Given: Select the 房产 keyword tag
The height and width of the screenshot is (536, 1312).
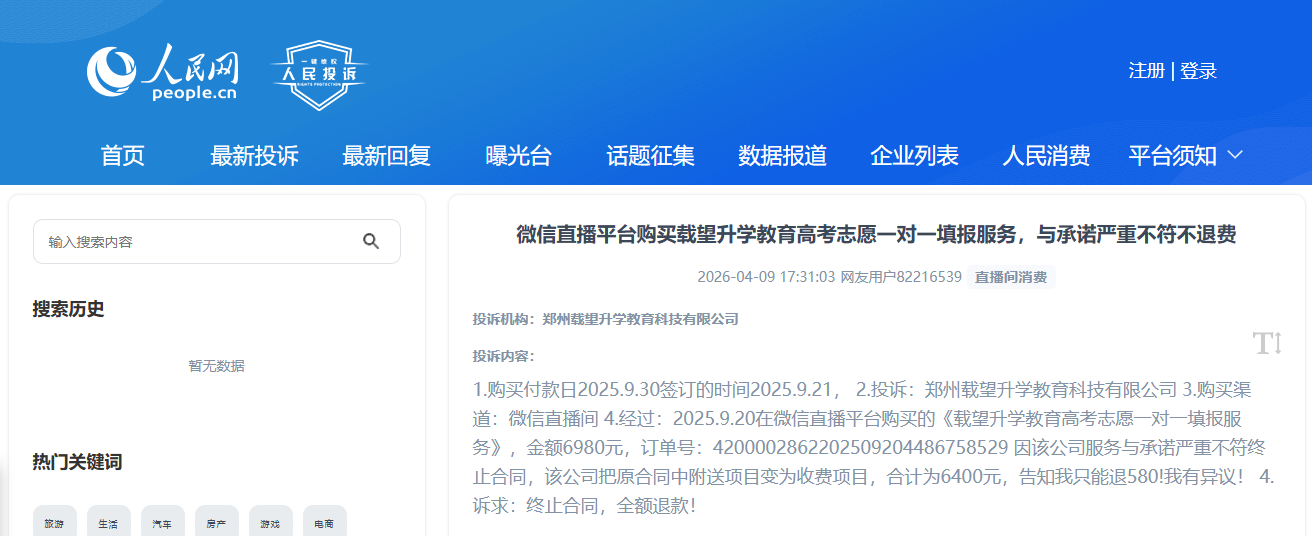Looking at the screenshot, I should click(216, 523).
